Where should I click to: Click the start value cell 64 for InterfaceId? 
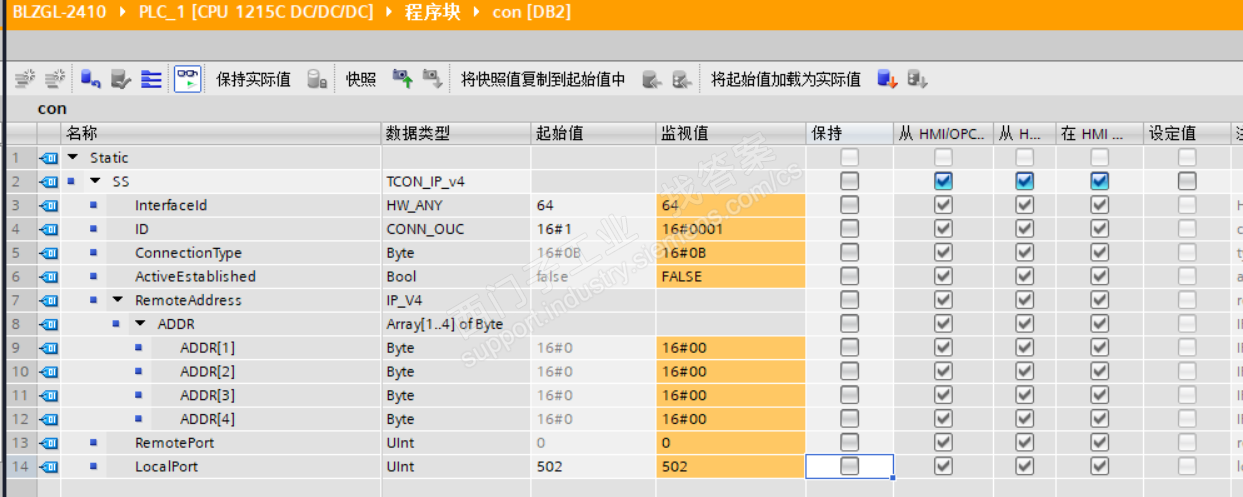(594, 205)
